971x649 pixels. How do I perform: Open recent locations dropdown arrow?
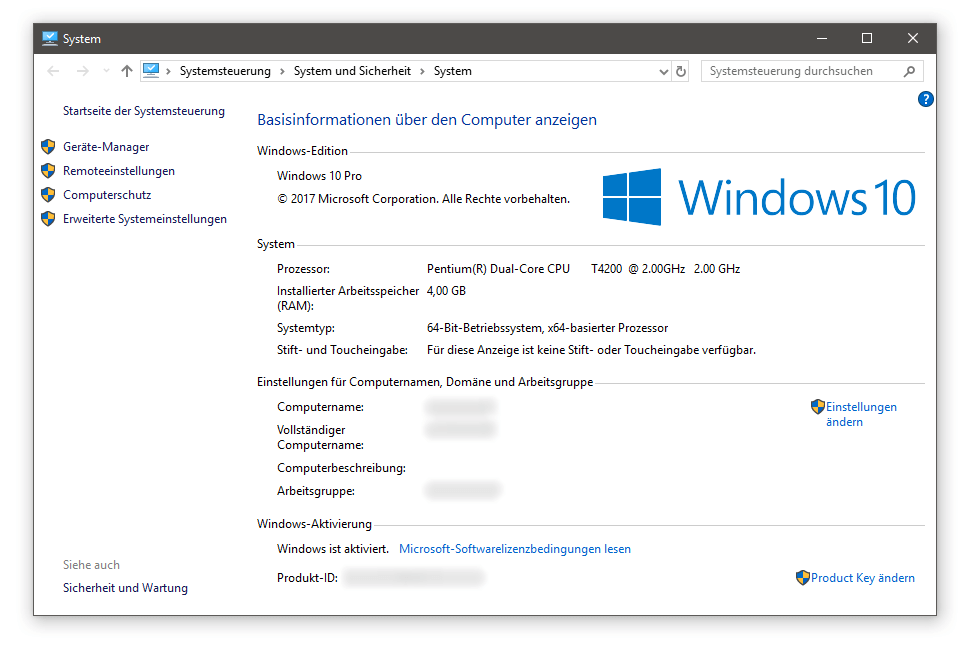(106, 71)
